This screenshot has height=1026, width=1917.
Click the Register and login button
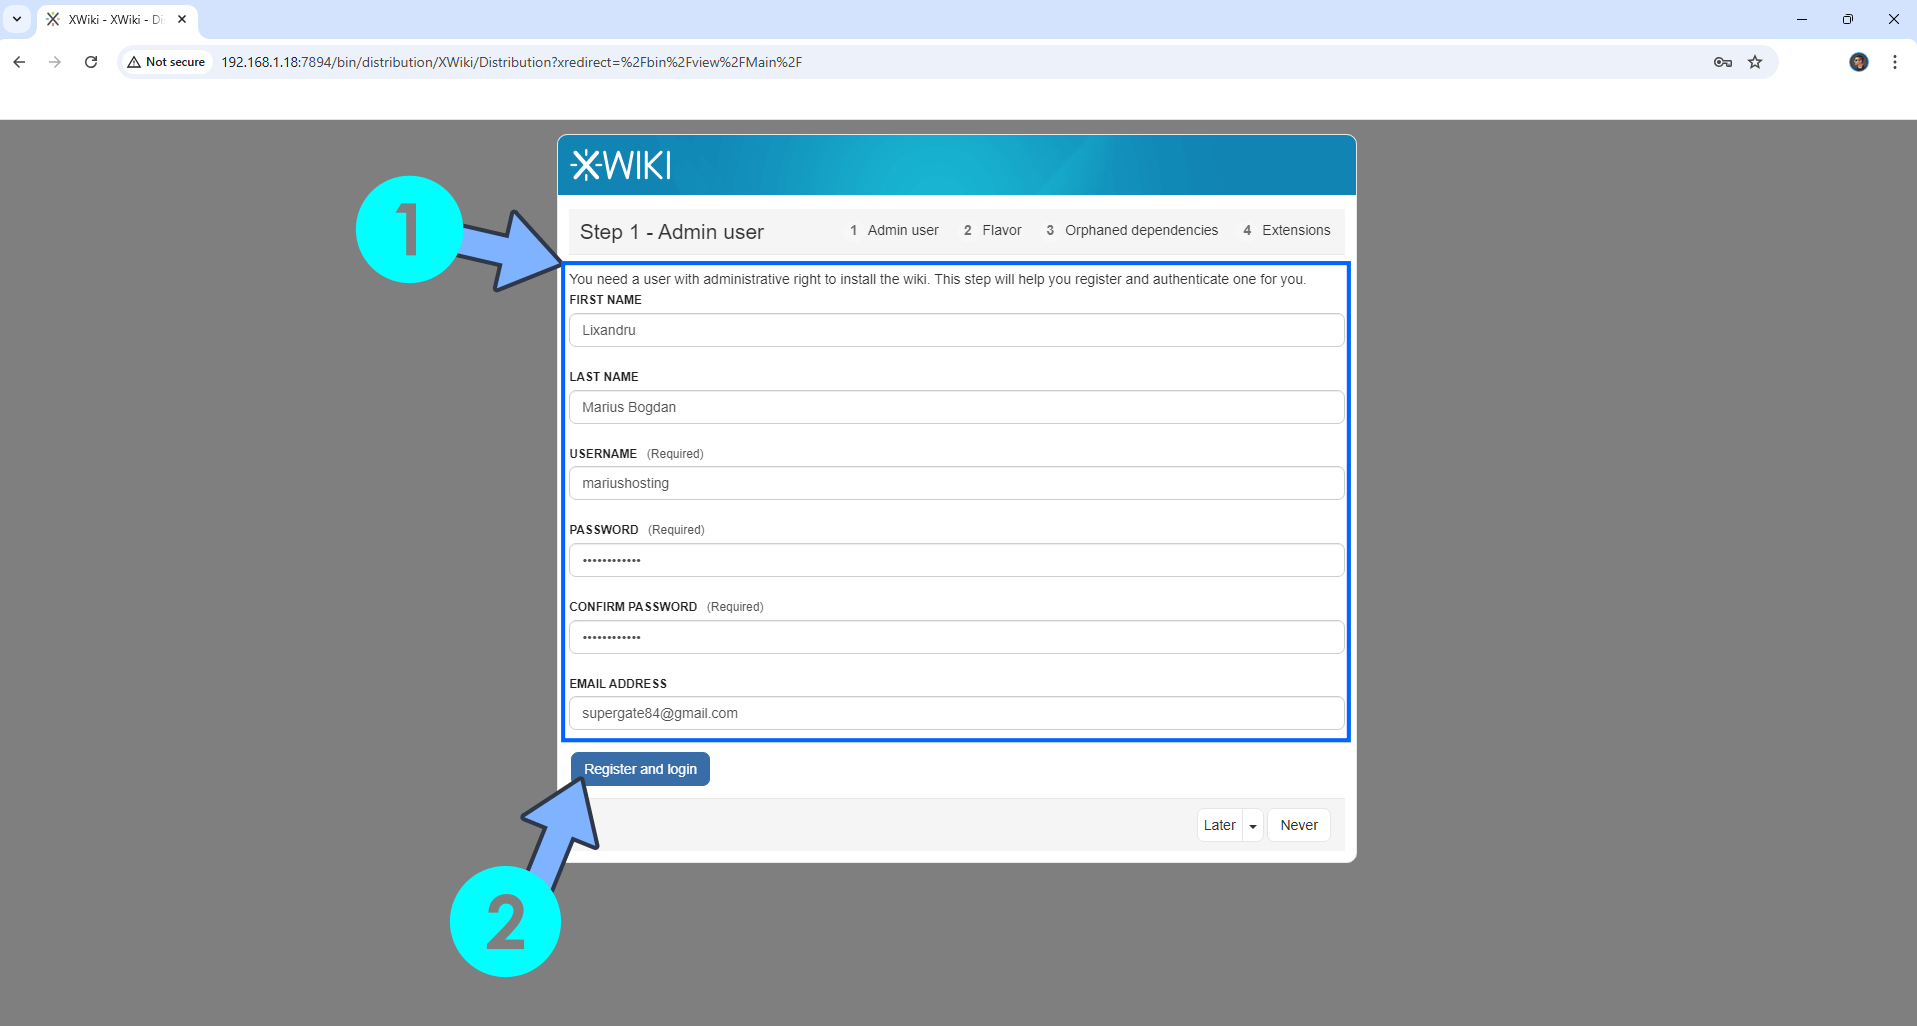coord(640,769)
